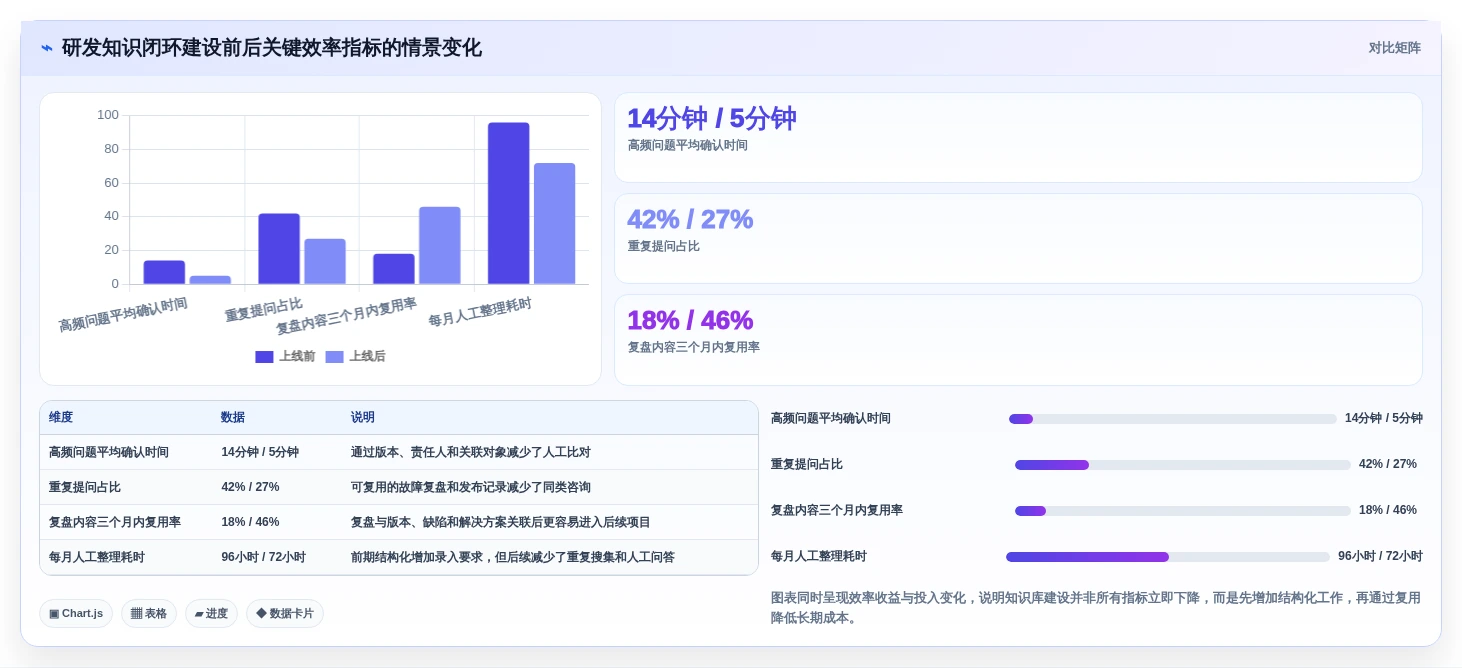This screenshot has width=1462, height=668.
Task: Click the summary paragraph starting 图表同时呈现效率收益
Action: [1096, 608]
